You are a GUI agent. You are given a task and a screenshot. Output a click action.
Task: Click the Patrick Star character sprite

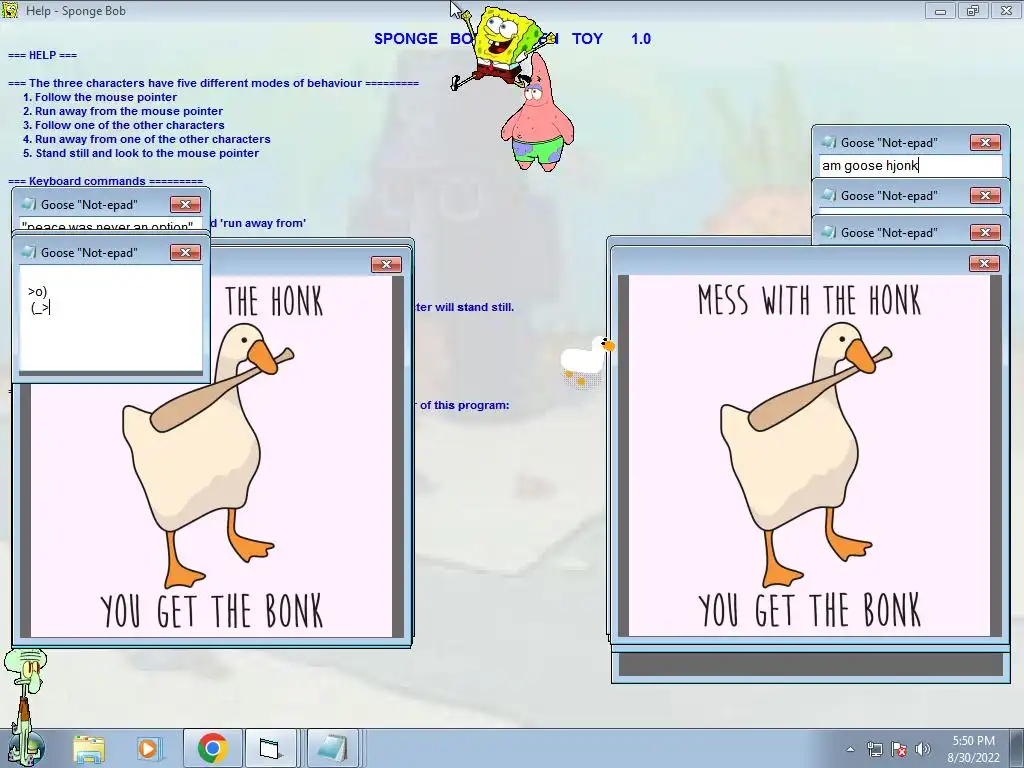pyautogui.click(x=538, y=114)
